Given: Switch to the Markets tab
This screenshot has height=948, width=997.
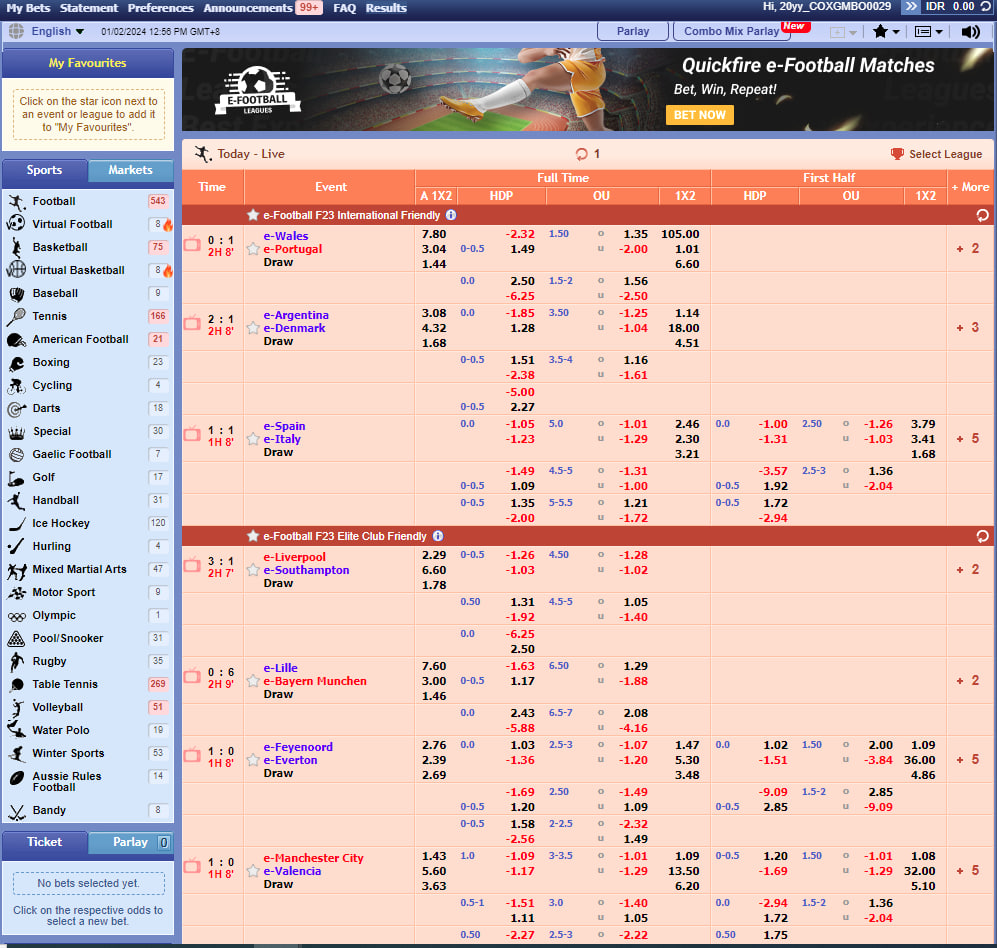Looking at the screenshot, I should [130, 170].
